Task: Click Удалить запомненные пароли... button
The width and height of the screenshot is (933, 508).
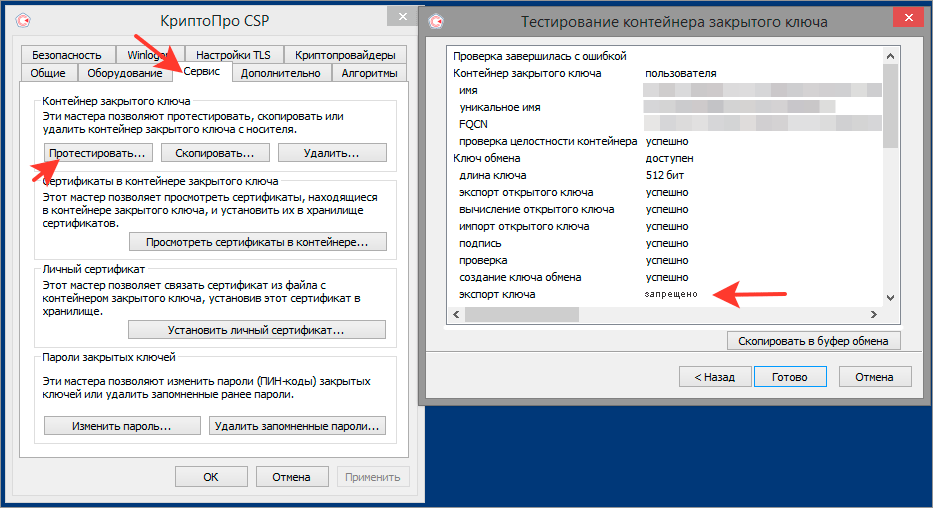Action: click(297, 426)
